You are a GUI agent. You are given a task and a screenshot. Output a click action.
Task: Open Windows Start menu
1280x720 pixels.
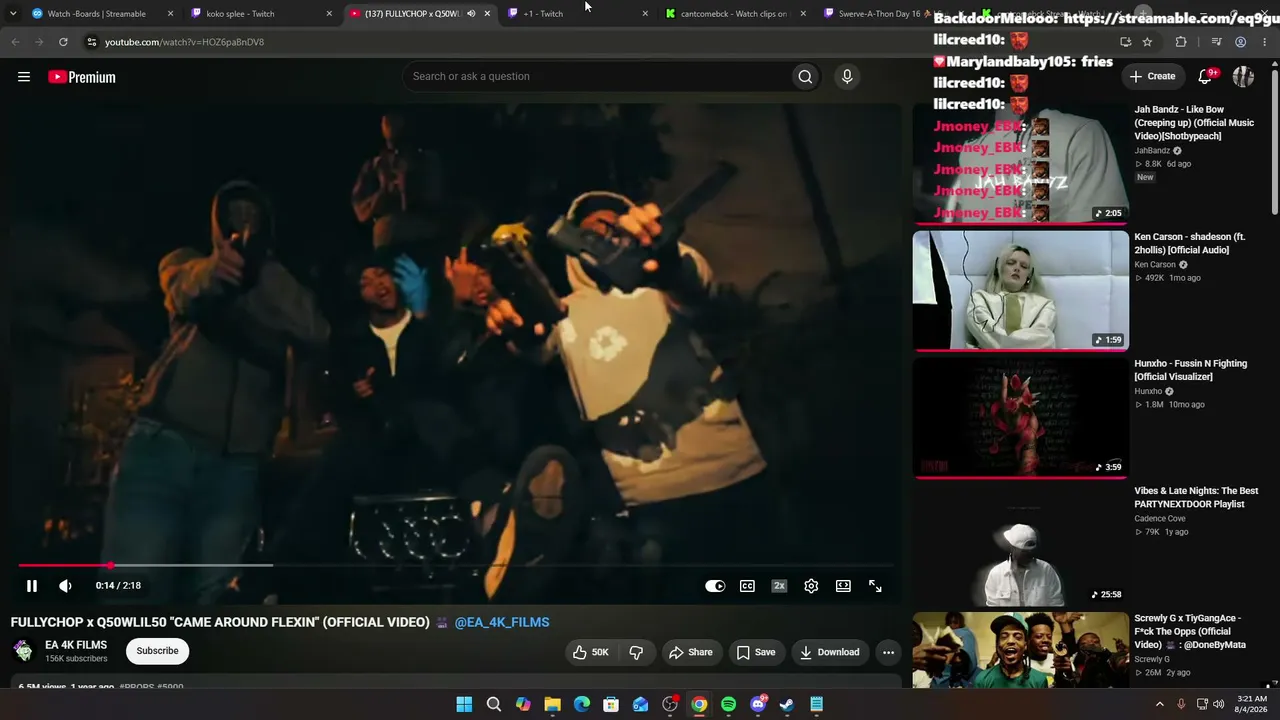(464, 704)
